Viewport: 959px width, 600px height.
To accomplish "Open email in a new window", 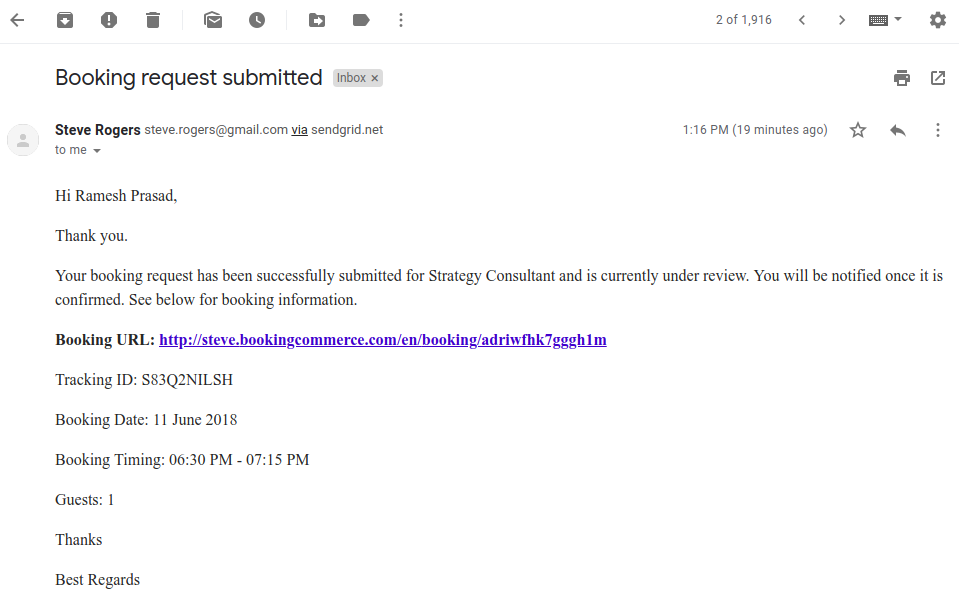I will click(x=938, y=78).
